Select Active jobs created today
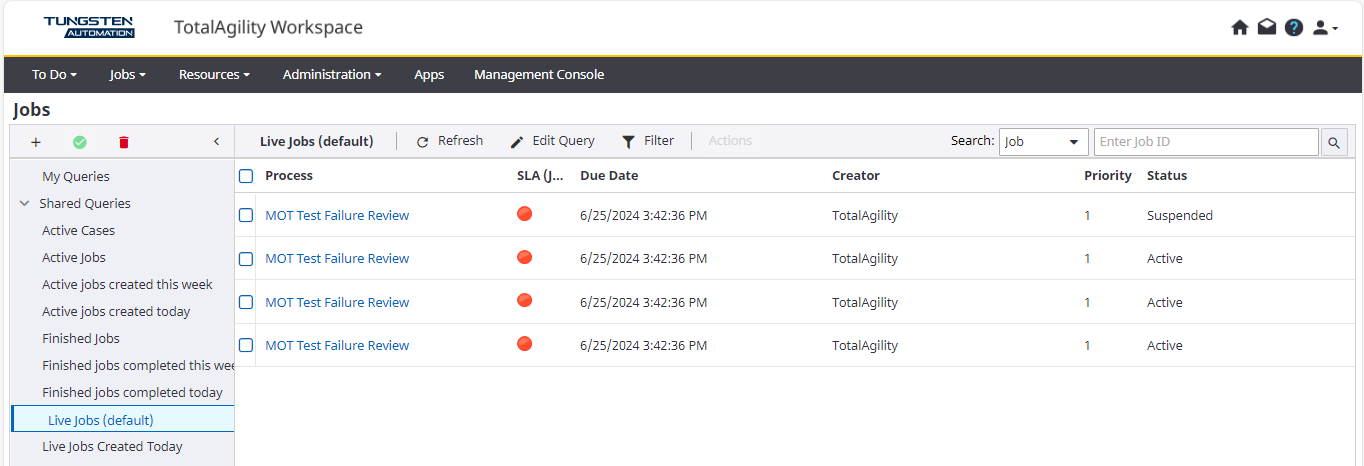This screenshot has width=1364, height=466. point(116,311)
